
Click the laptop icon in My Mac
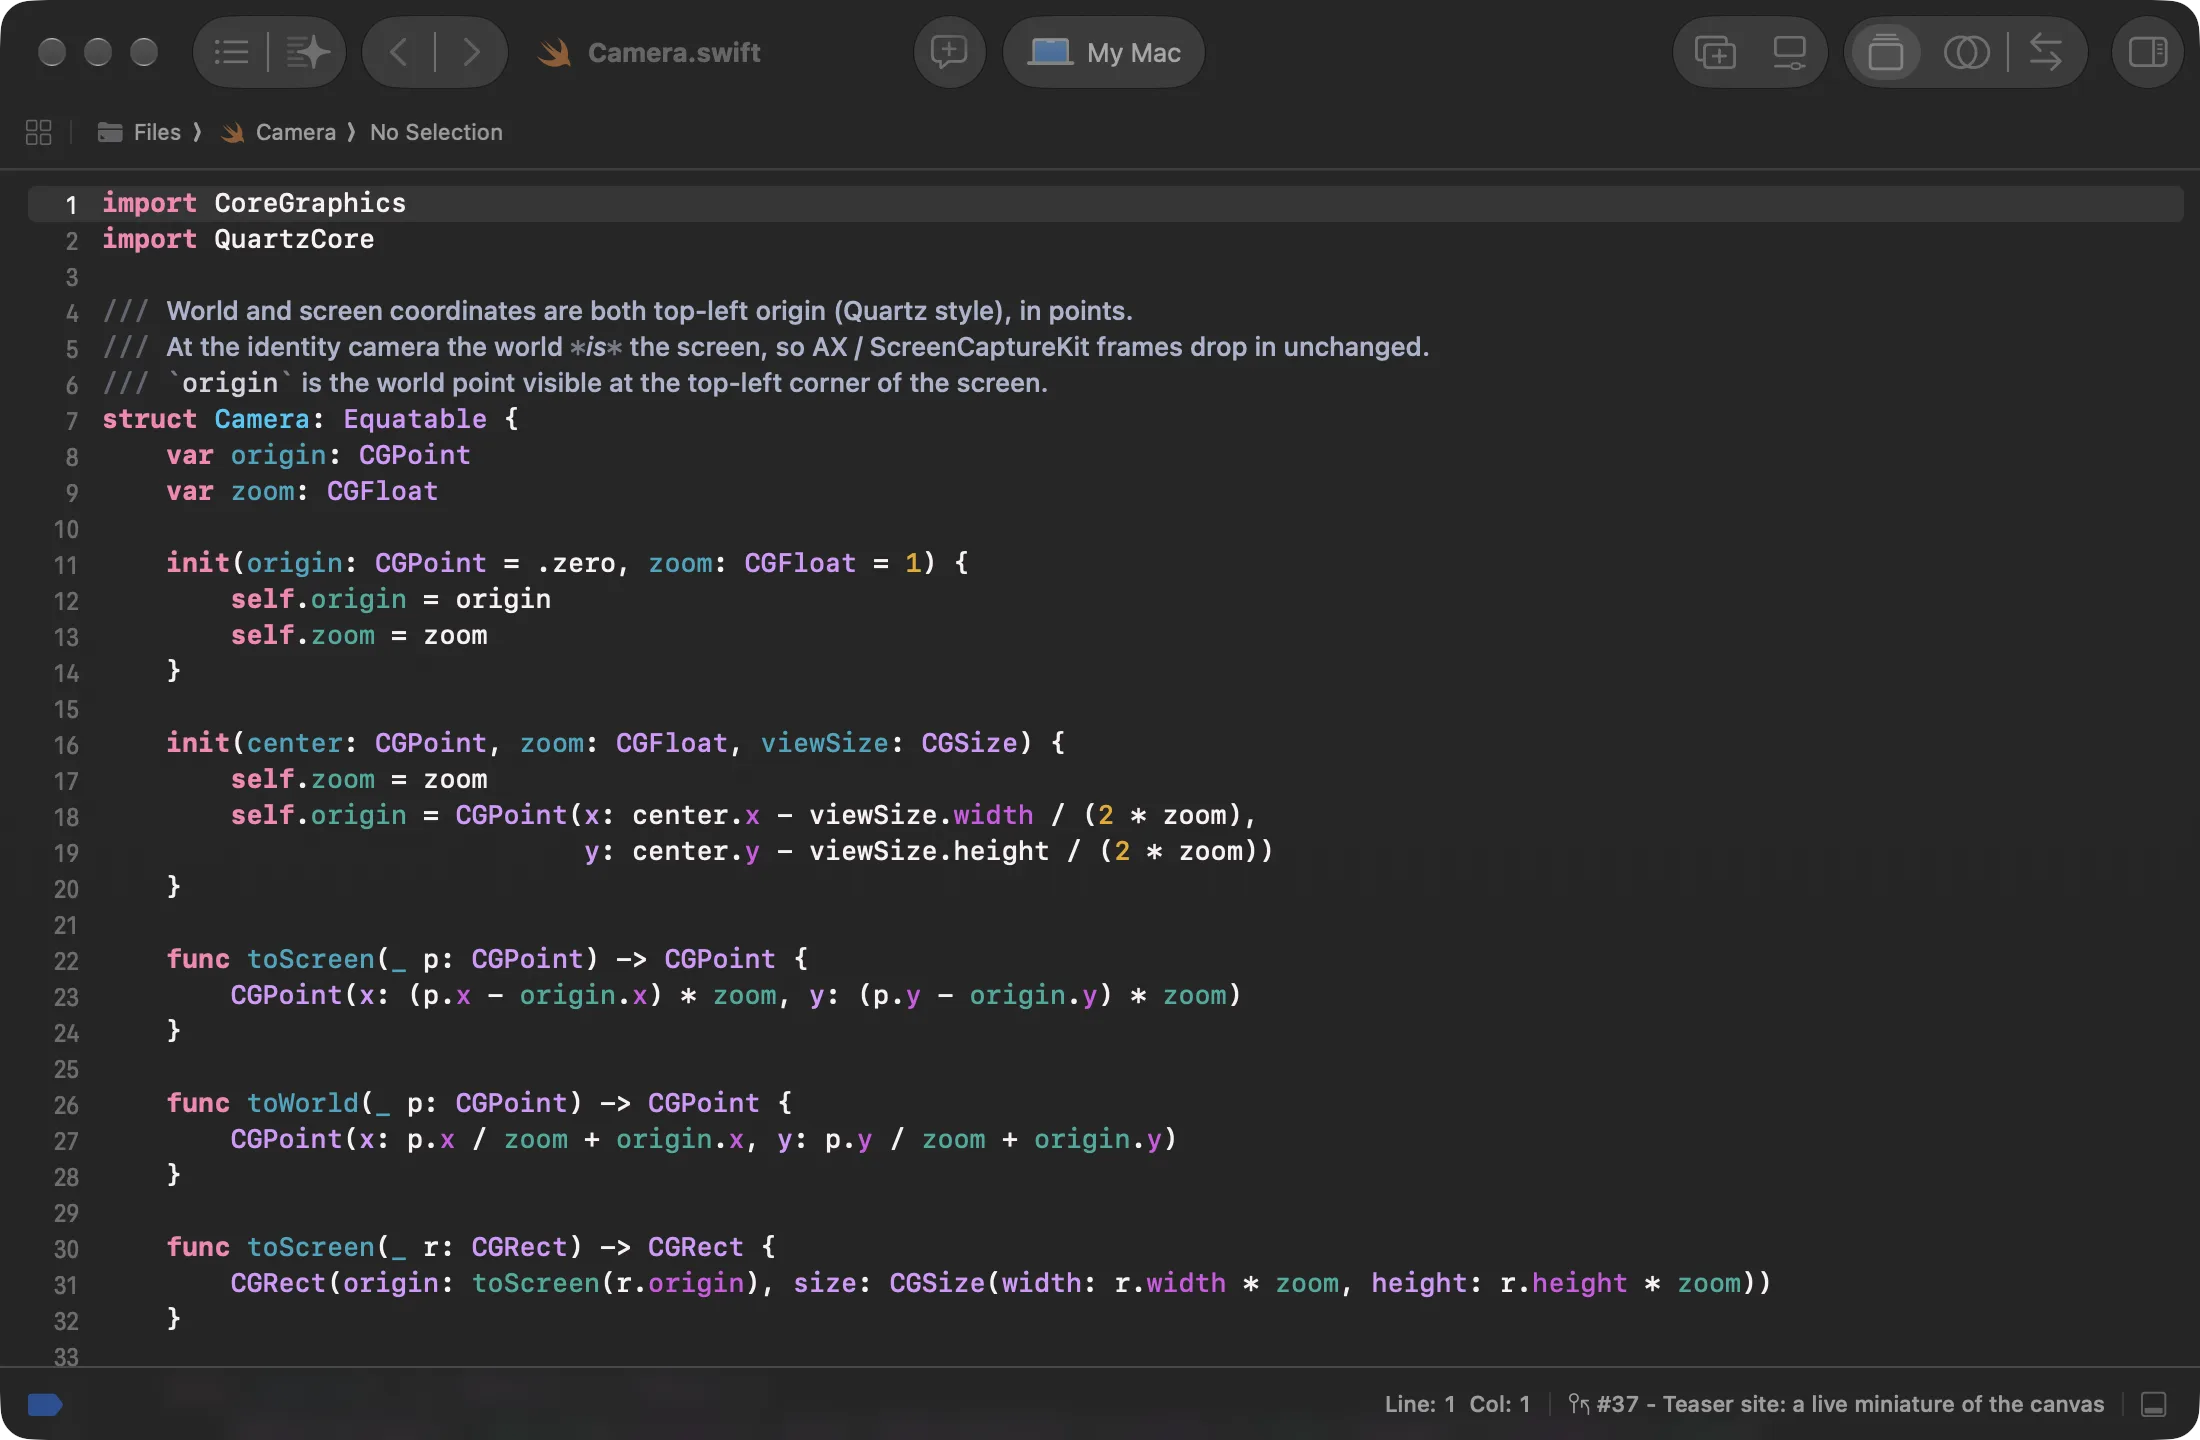1050,52
